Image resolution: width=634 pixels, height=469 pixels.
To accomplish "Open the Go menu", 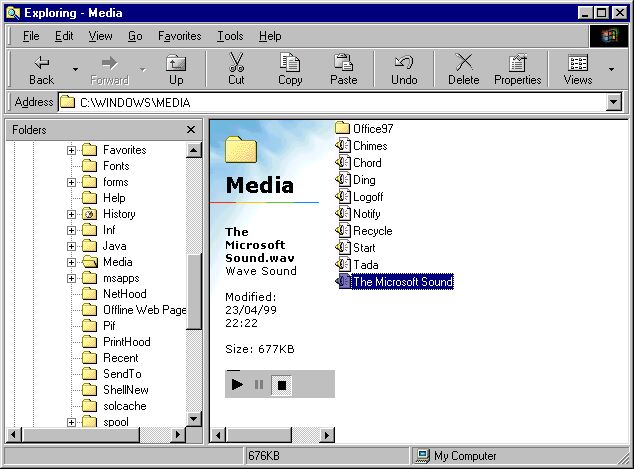I will [x=135, y=36].
